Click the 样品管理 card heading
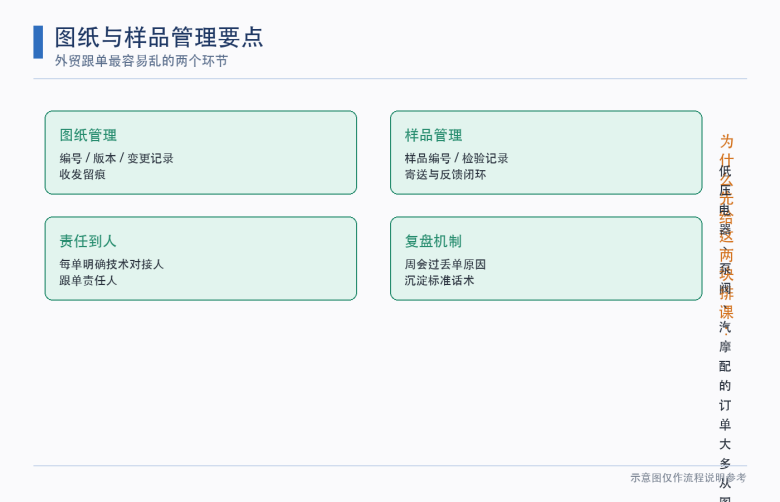 pyautogui.click(x=433, y=135)
